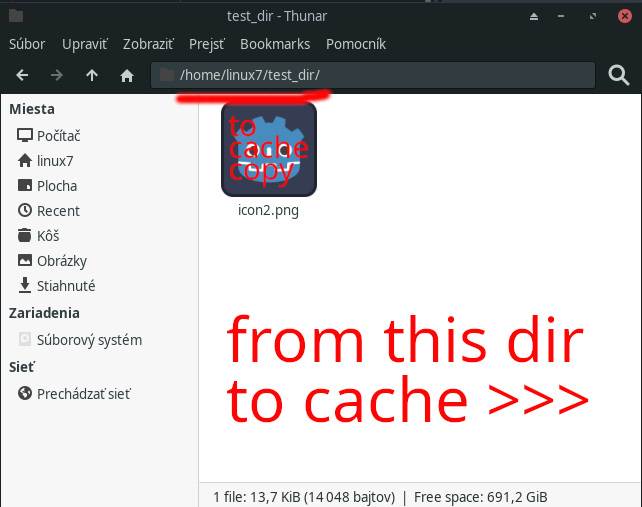The image size is (642, 507).
Task: Click the eject-style title bar button
Action: (x=534, y=16)
